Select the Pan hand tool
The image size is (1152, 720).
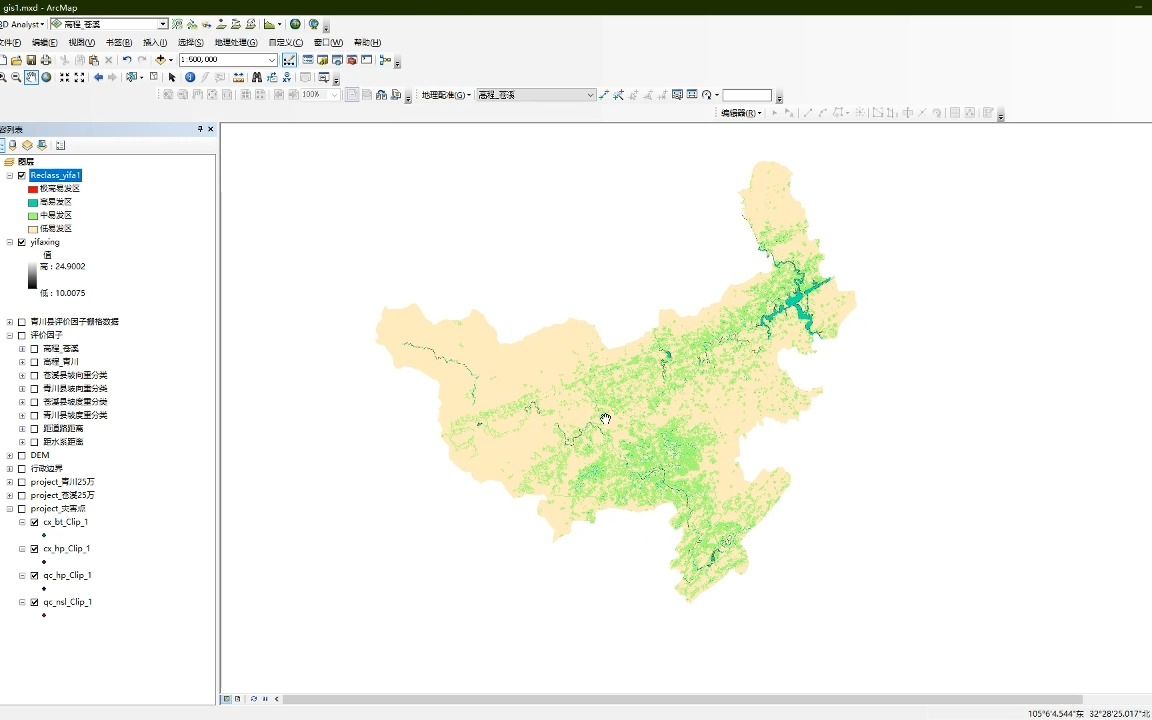pyautogui.click(x=32, y=77)
